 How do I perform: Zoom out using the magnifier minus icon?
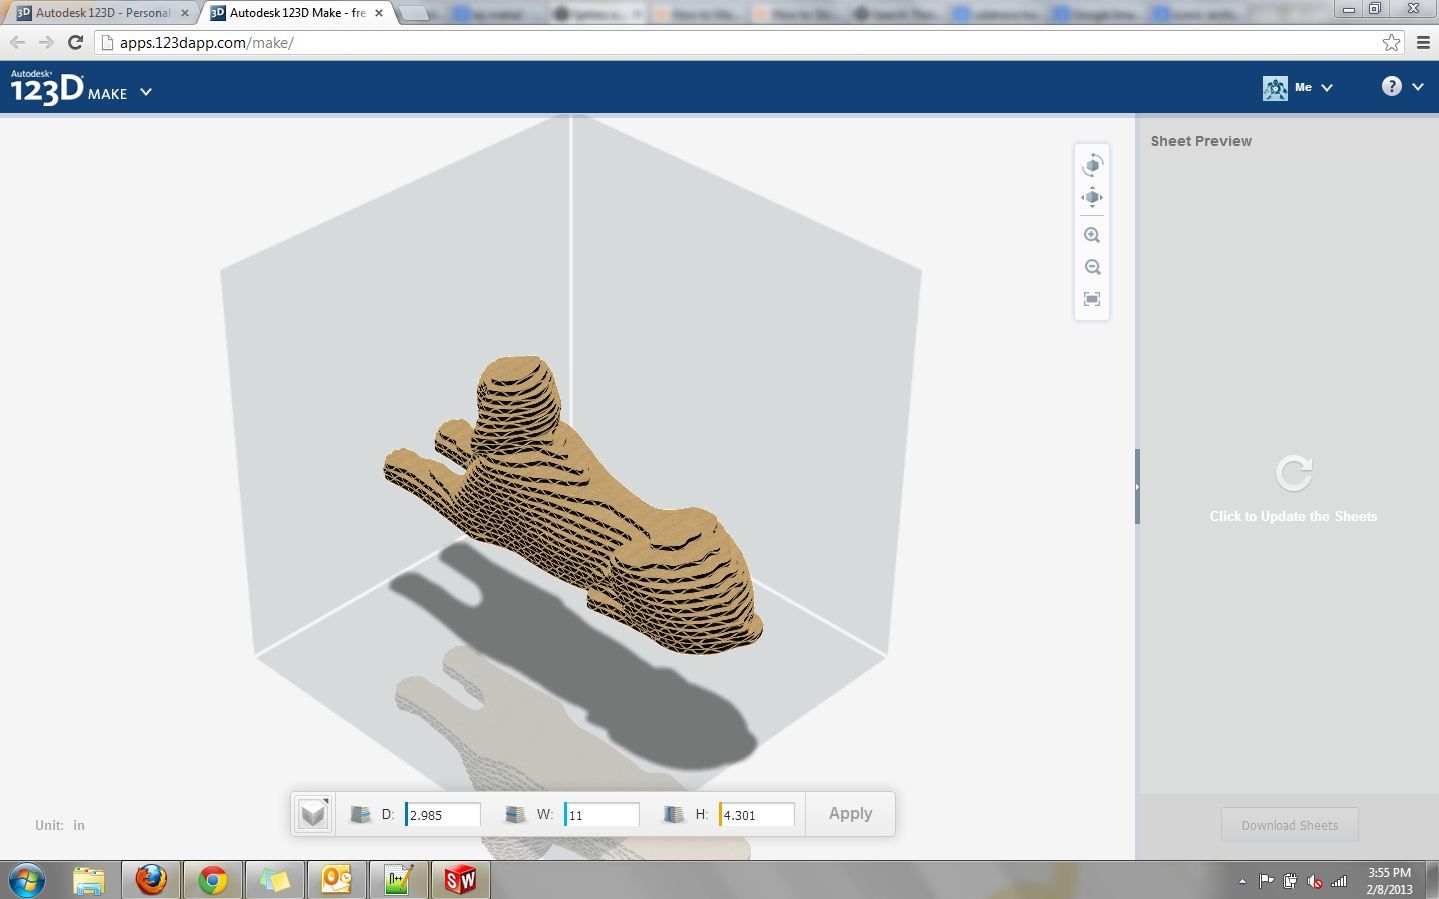click(1091, 266)
